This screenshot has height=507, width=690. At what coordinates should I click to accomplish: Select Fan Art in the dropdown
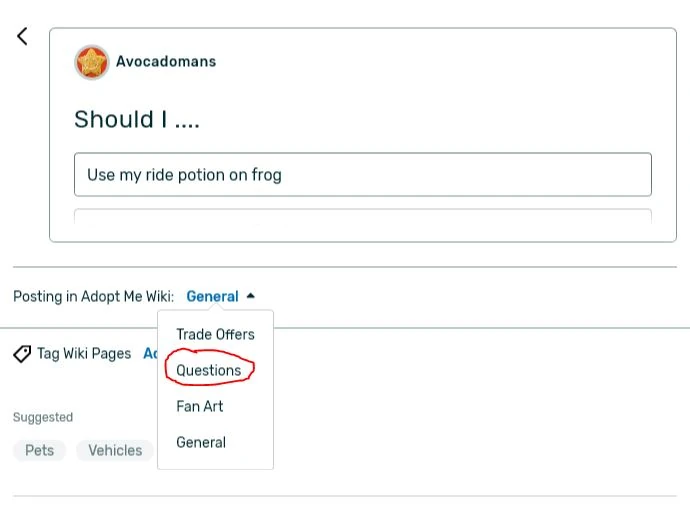pyautogui.click(x=200, y=406)
